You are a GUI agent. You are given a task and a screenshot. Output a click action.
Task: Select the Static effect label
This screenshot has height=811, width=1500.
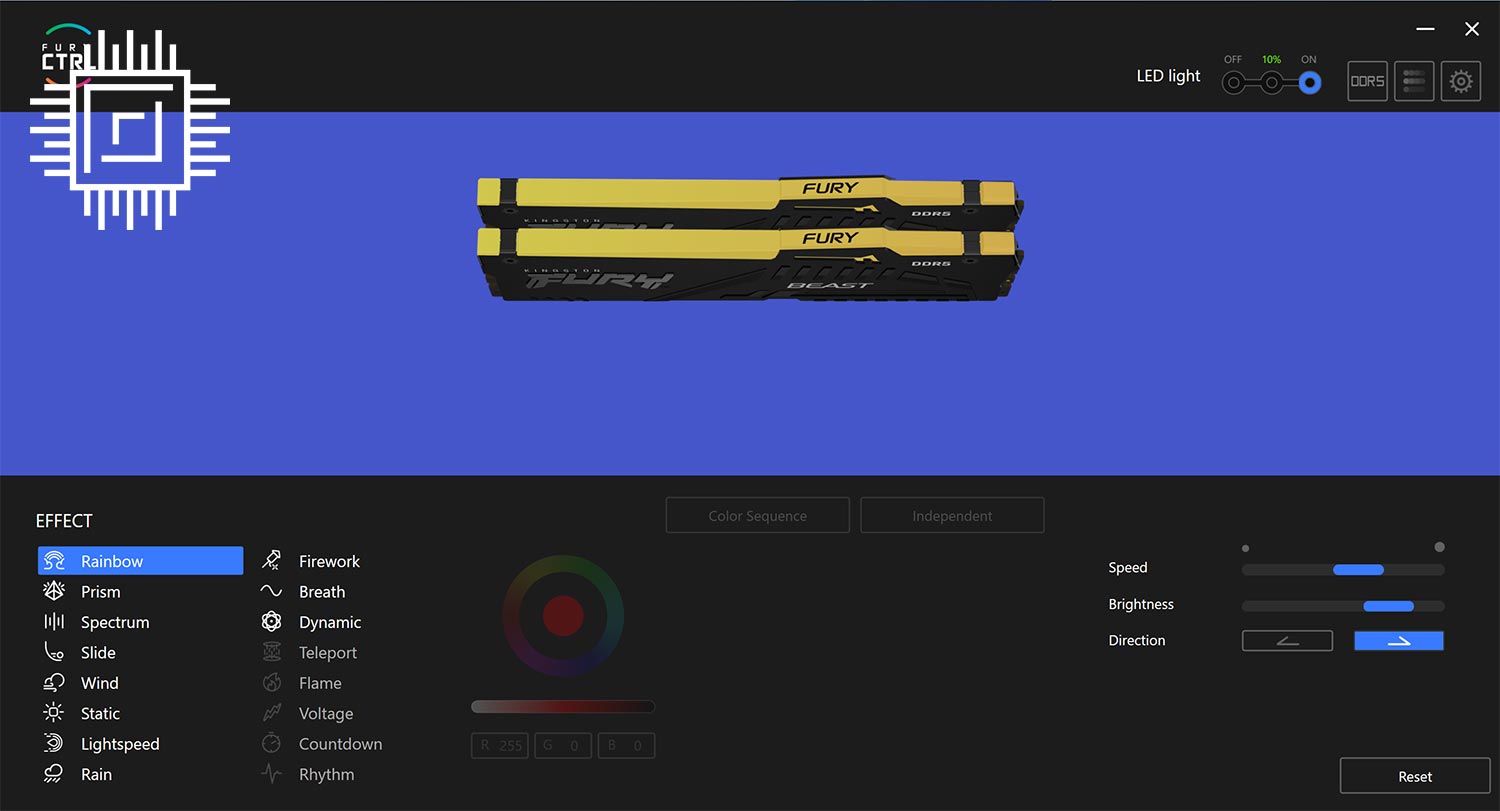[x=100, y=713]
